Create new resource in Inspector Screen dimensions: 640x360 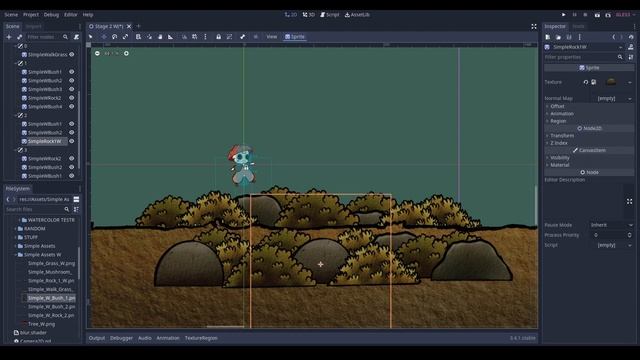[x=548, y=37]
